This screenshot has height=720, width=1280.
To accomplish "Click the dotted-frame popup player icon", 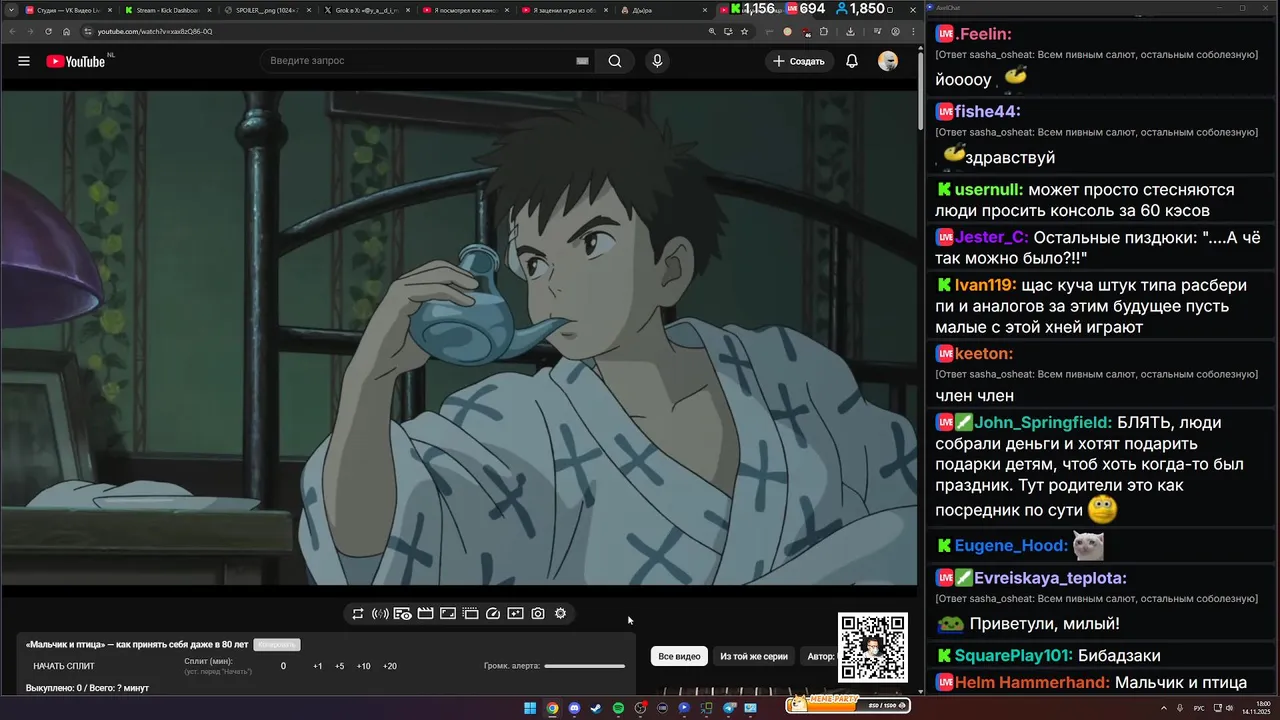I will point(470,613).
